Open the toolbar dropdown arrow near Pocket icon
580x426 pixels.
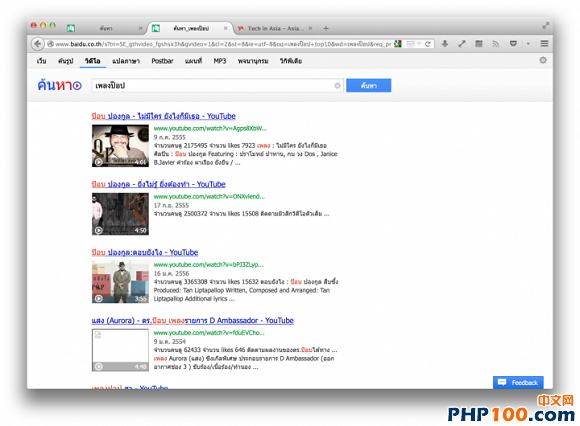(x=528, y=44)
